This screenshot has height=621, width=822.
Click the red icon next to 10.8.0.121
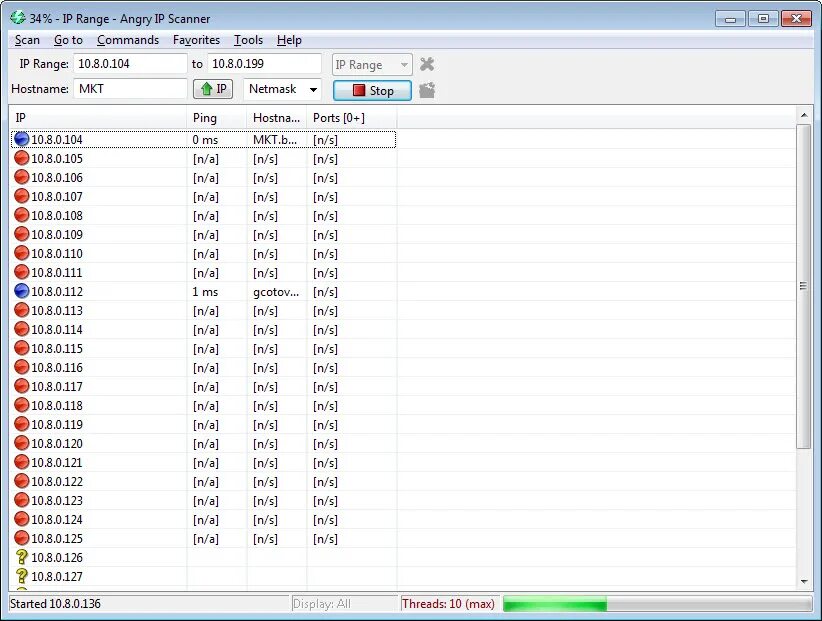coord(21,462)
